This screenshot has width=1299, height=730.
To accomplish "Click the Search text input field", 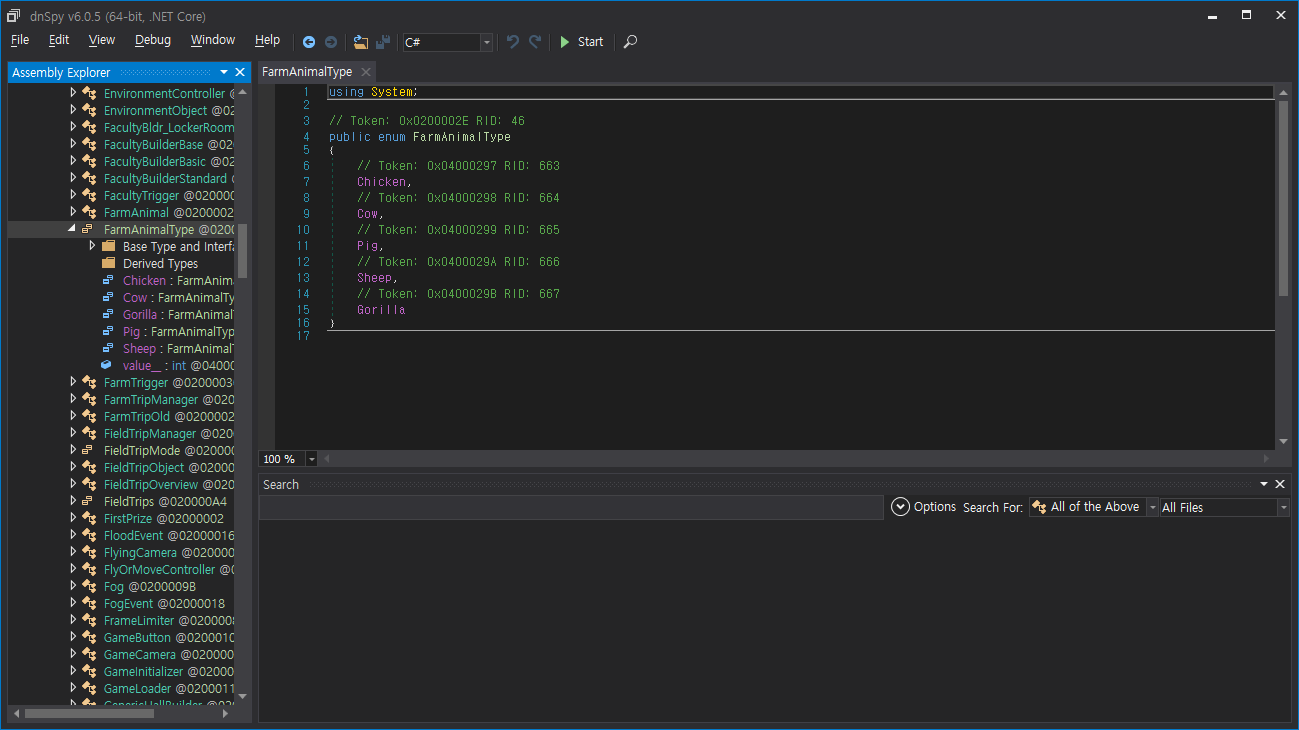I will click(x=570, y=508).
